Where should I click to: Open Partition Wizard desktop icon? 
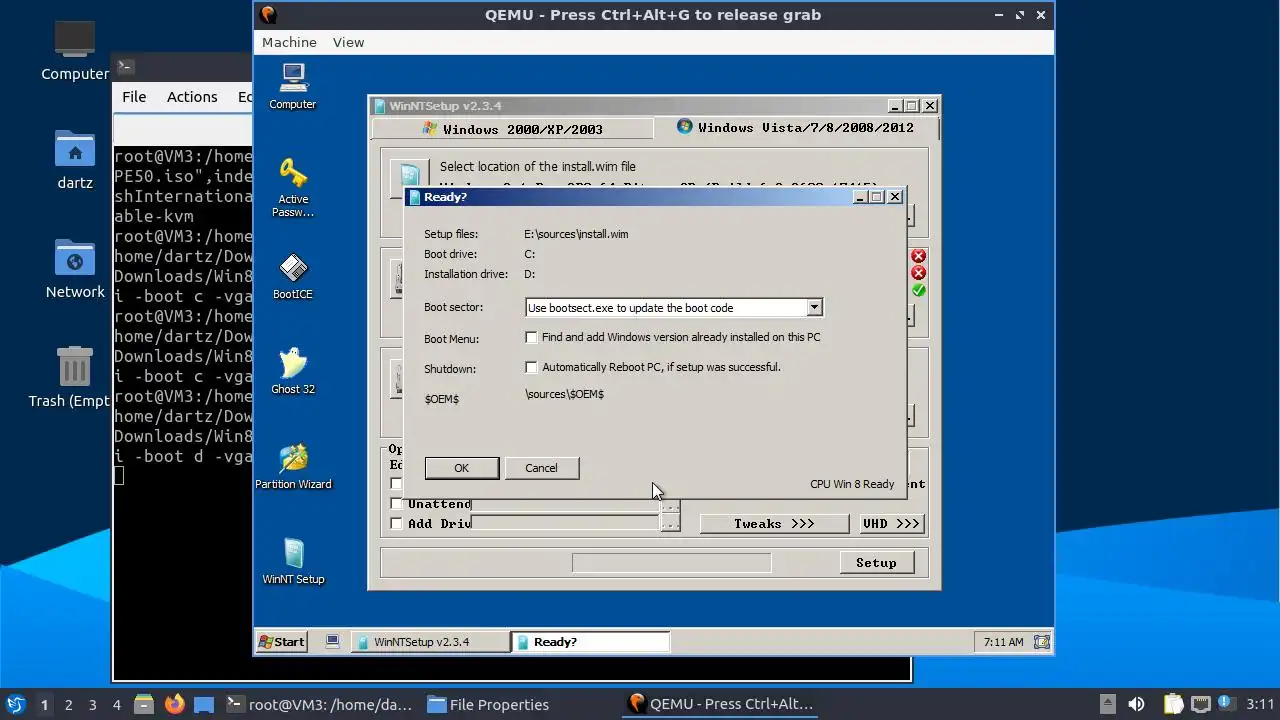[x=293, y=466]
